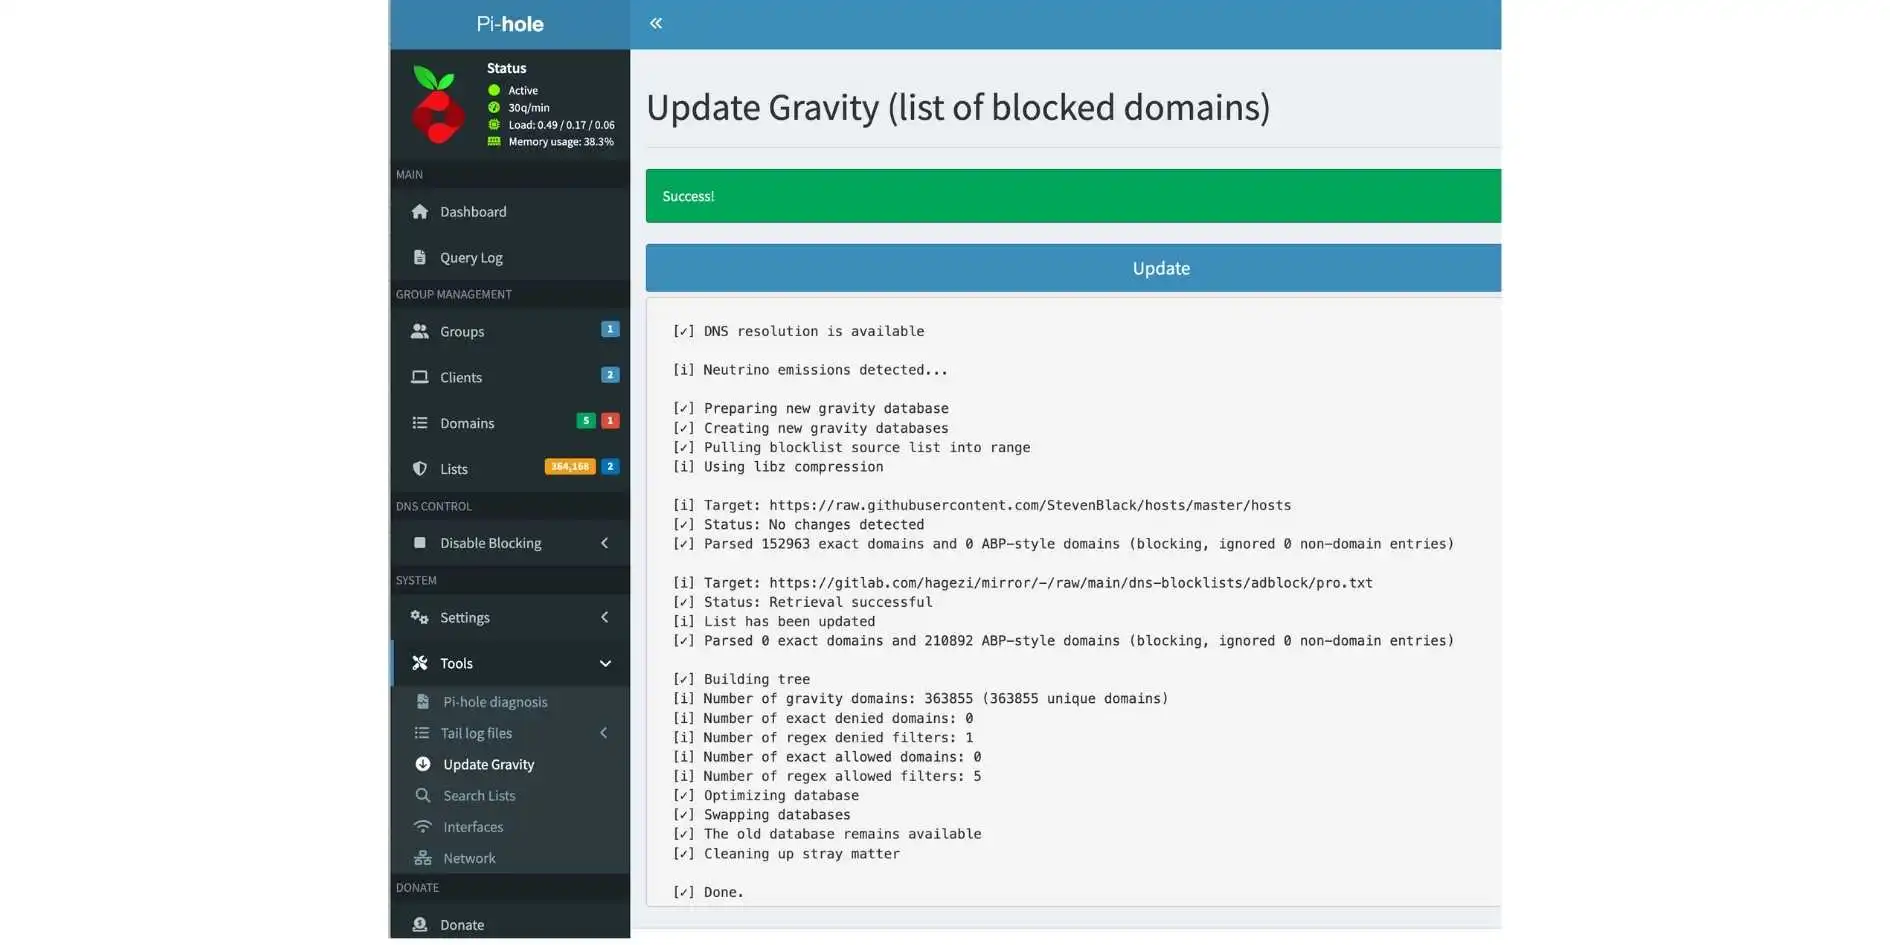Click the Lists shield icon
Viewport: 1890px width, 945px height.
pyautogui.click(x=420, y=470)
